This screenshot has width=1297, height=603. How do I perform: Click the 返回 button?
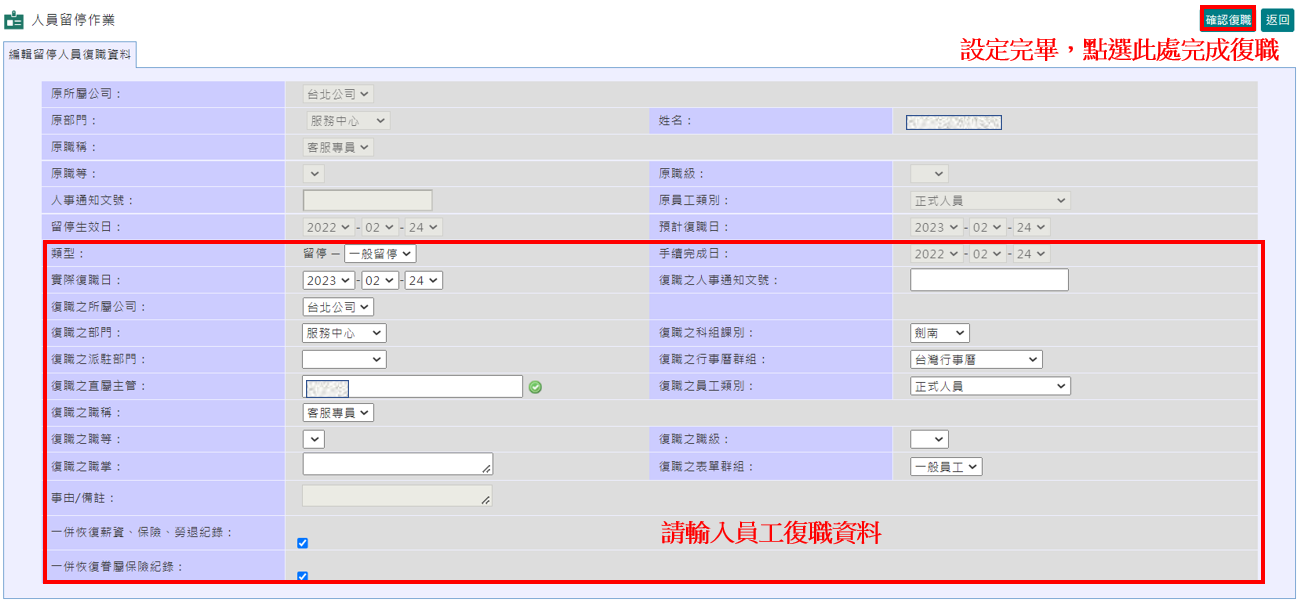[x=1275, y=18]
